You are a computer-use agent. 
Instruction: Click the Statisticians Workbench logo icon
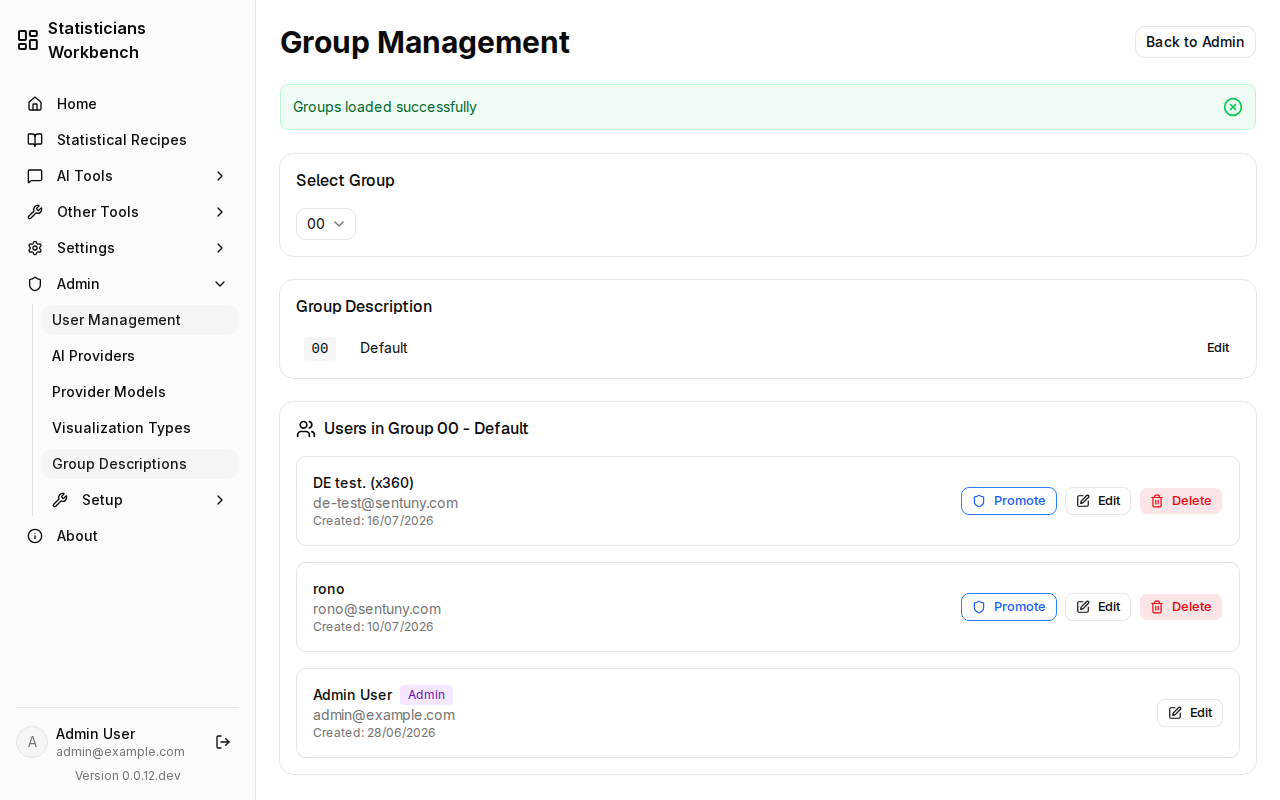pos(28,40)
